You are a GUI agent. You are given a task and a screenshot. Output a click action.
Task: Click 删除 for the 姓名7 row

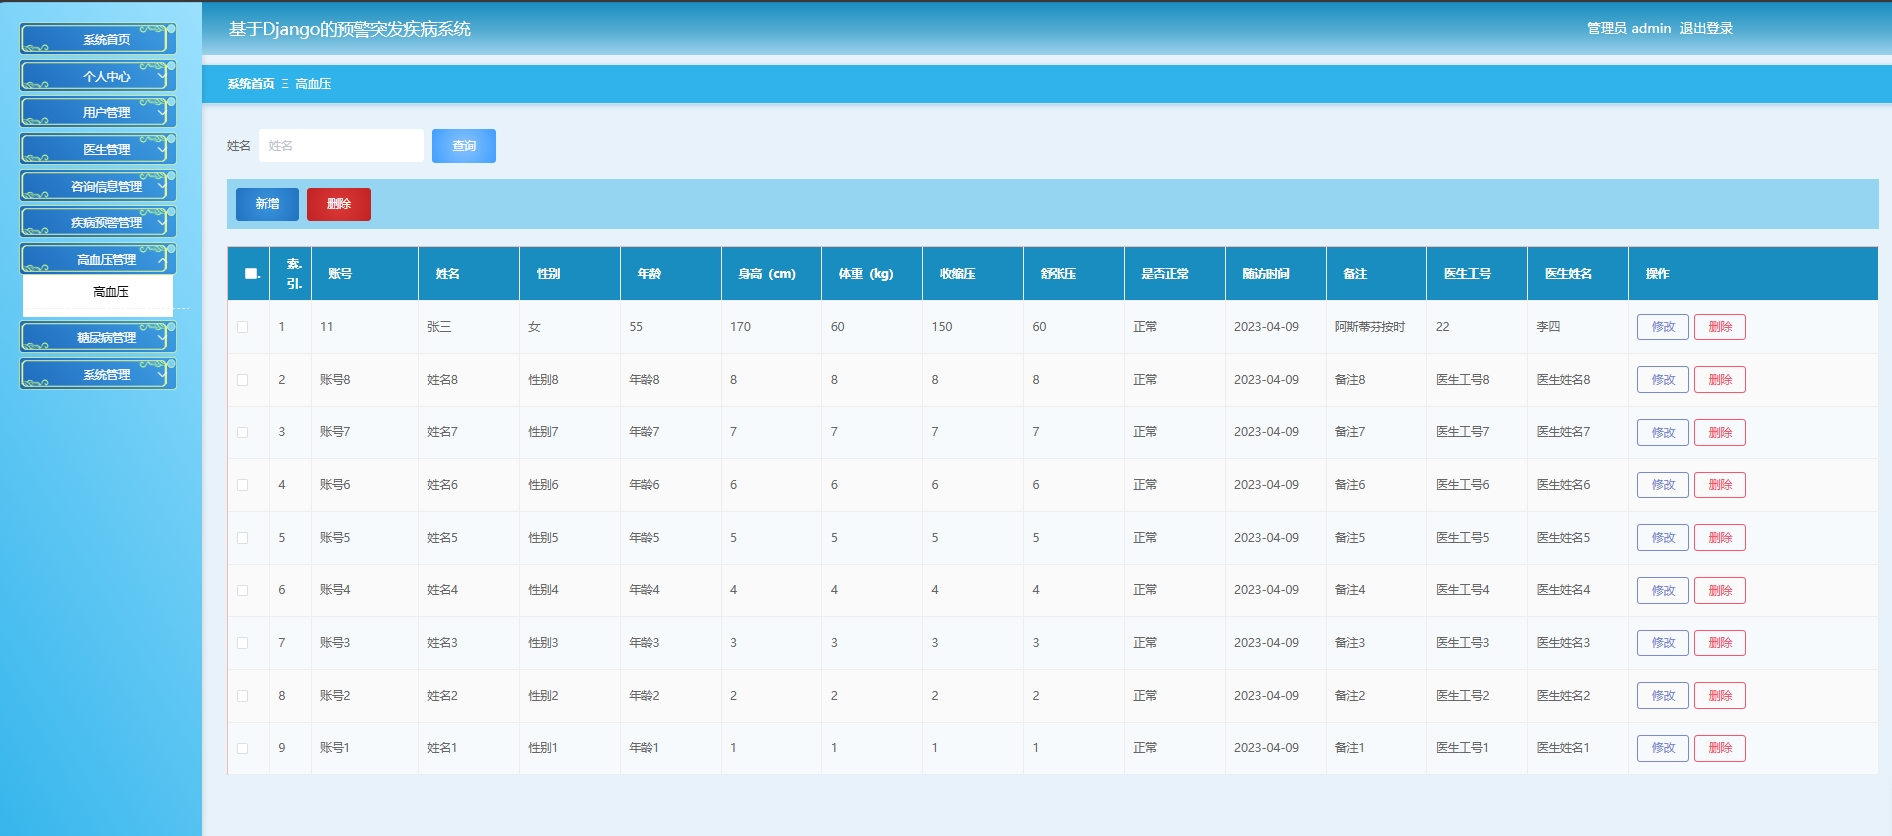click(1720, 432)
